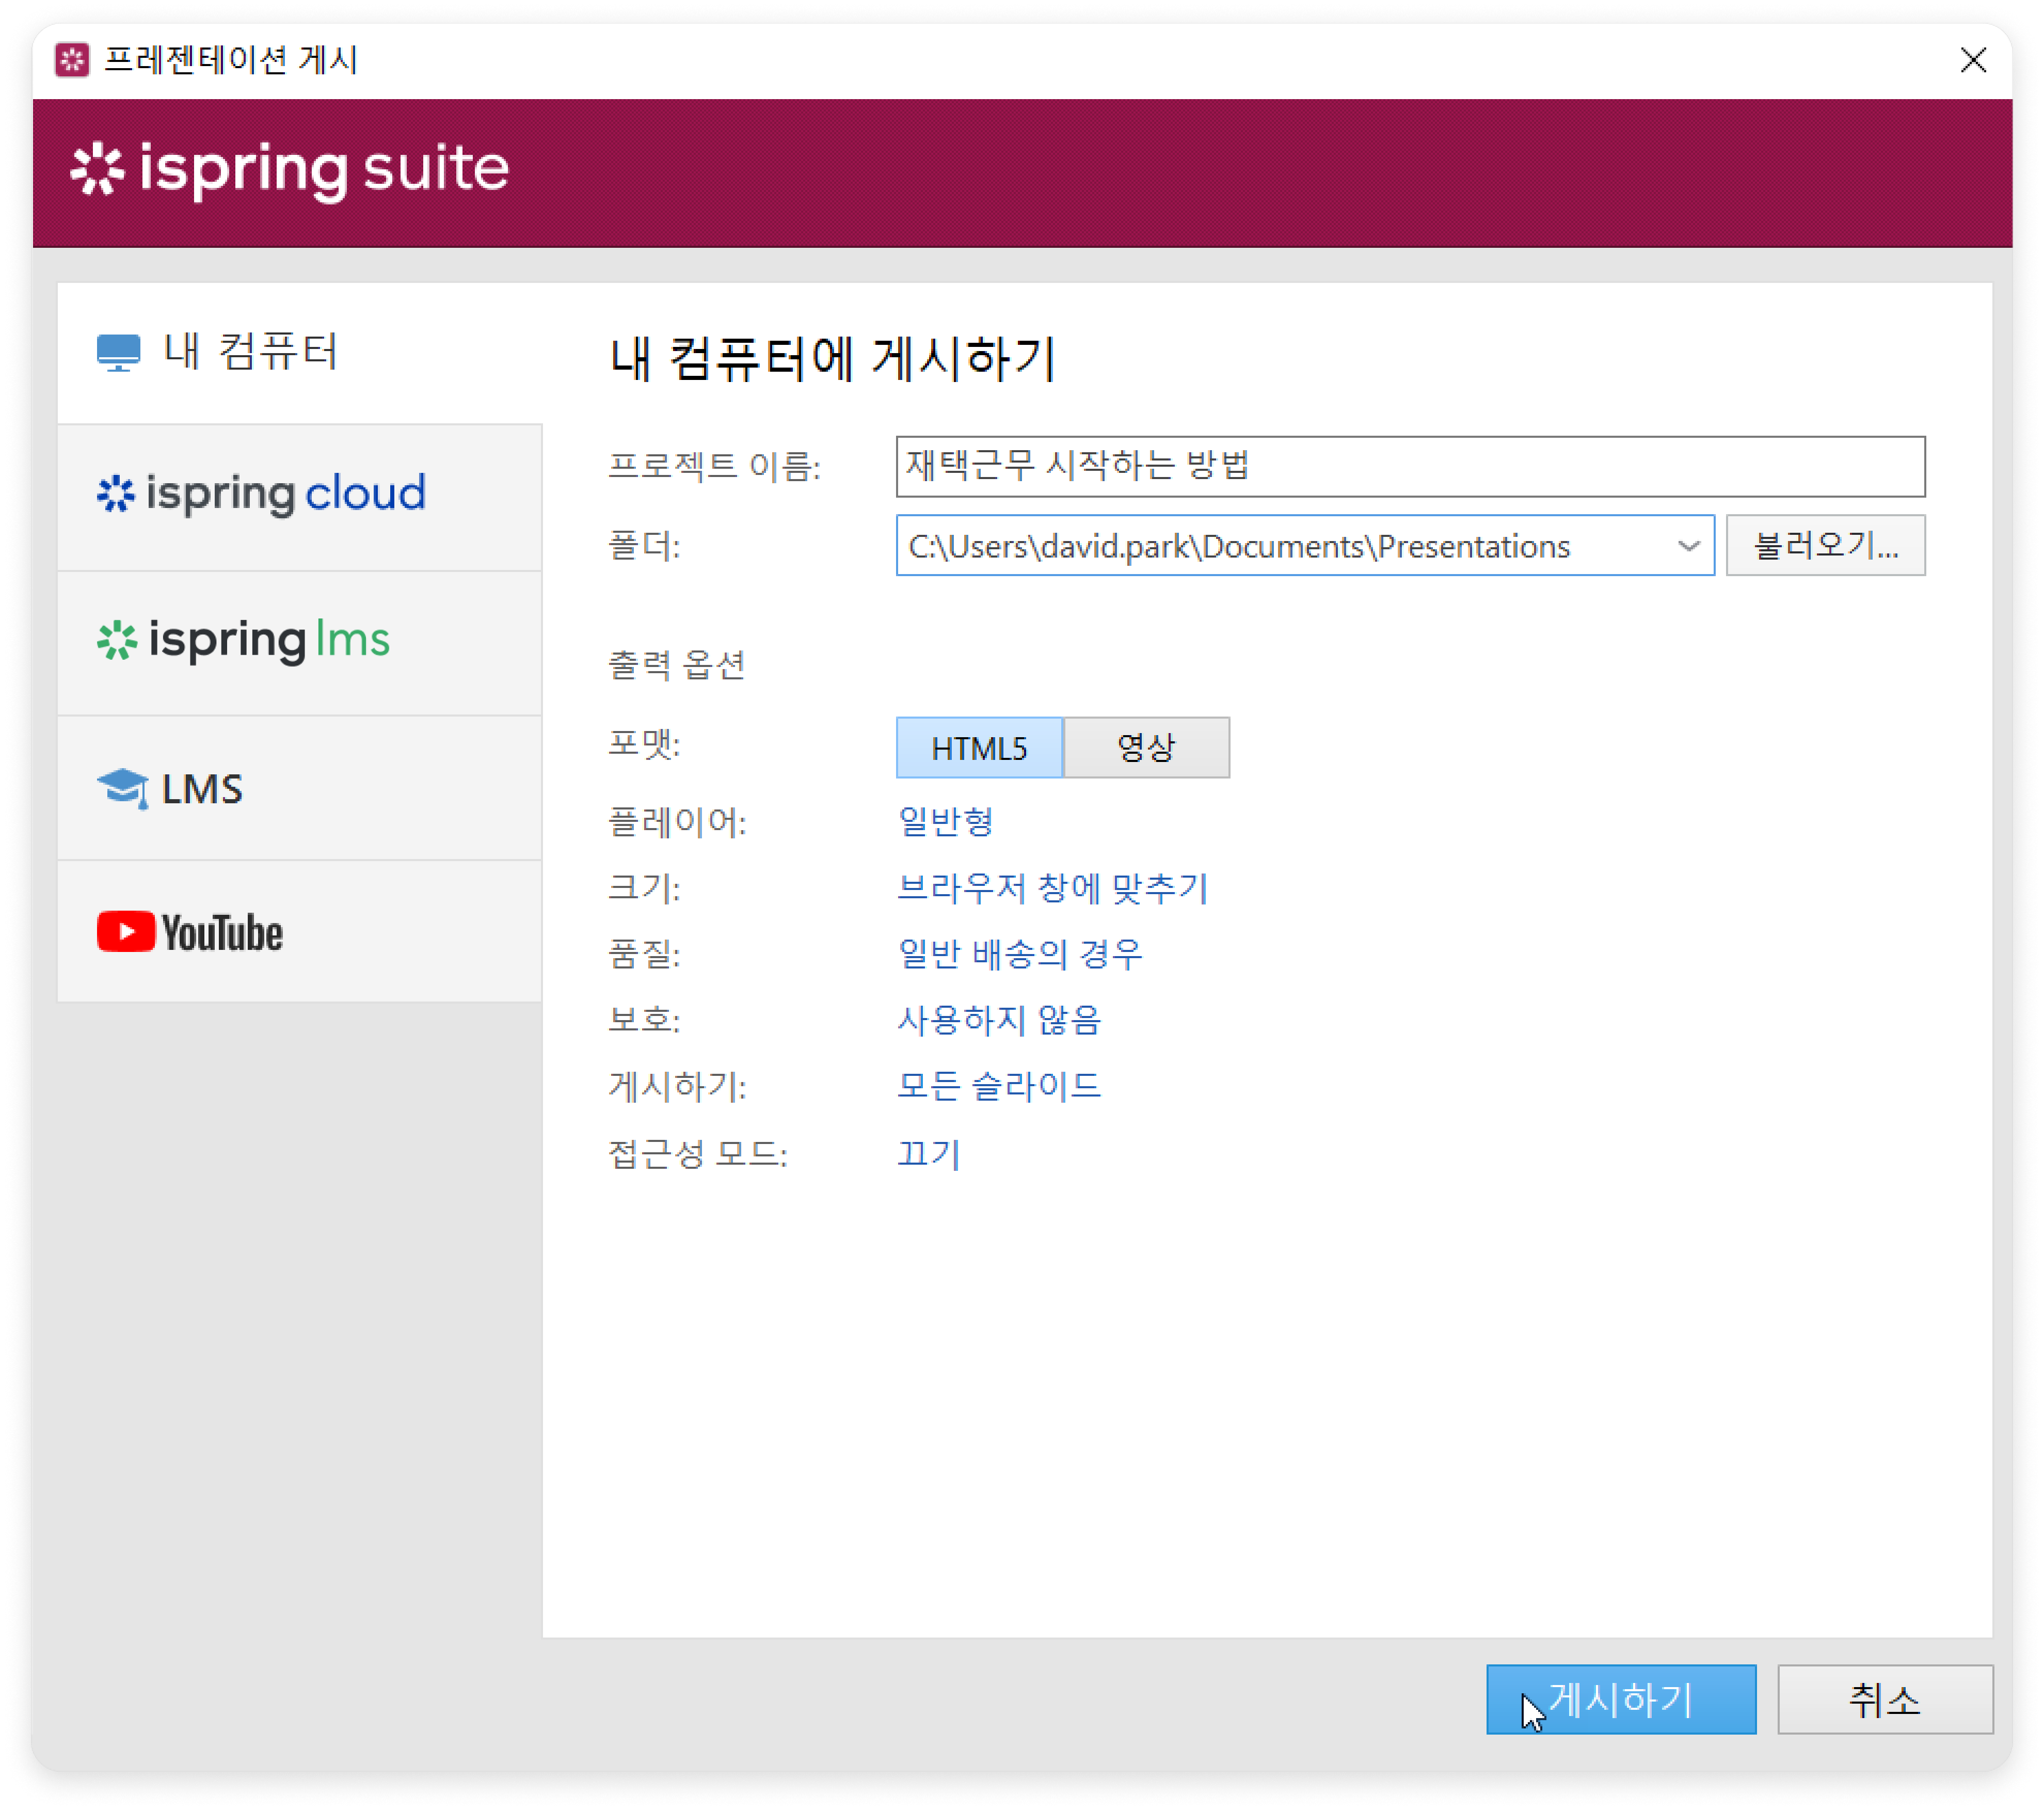The image size is (2044, 1811).
Task: Click the iSpring LMS green snowflake icon
Action: tap(117, 641)
